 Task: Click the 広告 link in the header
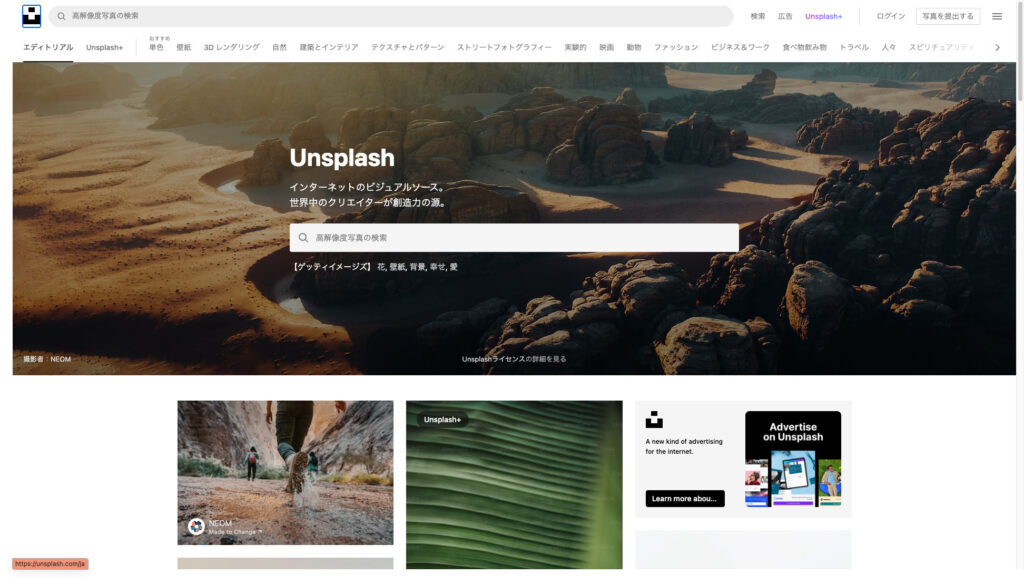(x=785, y=16)
